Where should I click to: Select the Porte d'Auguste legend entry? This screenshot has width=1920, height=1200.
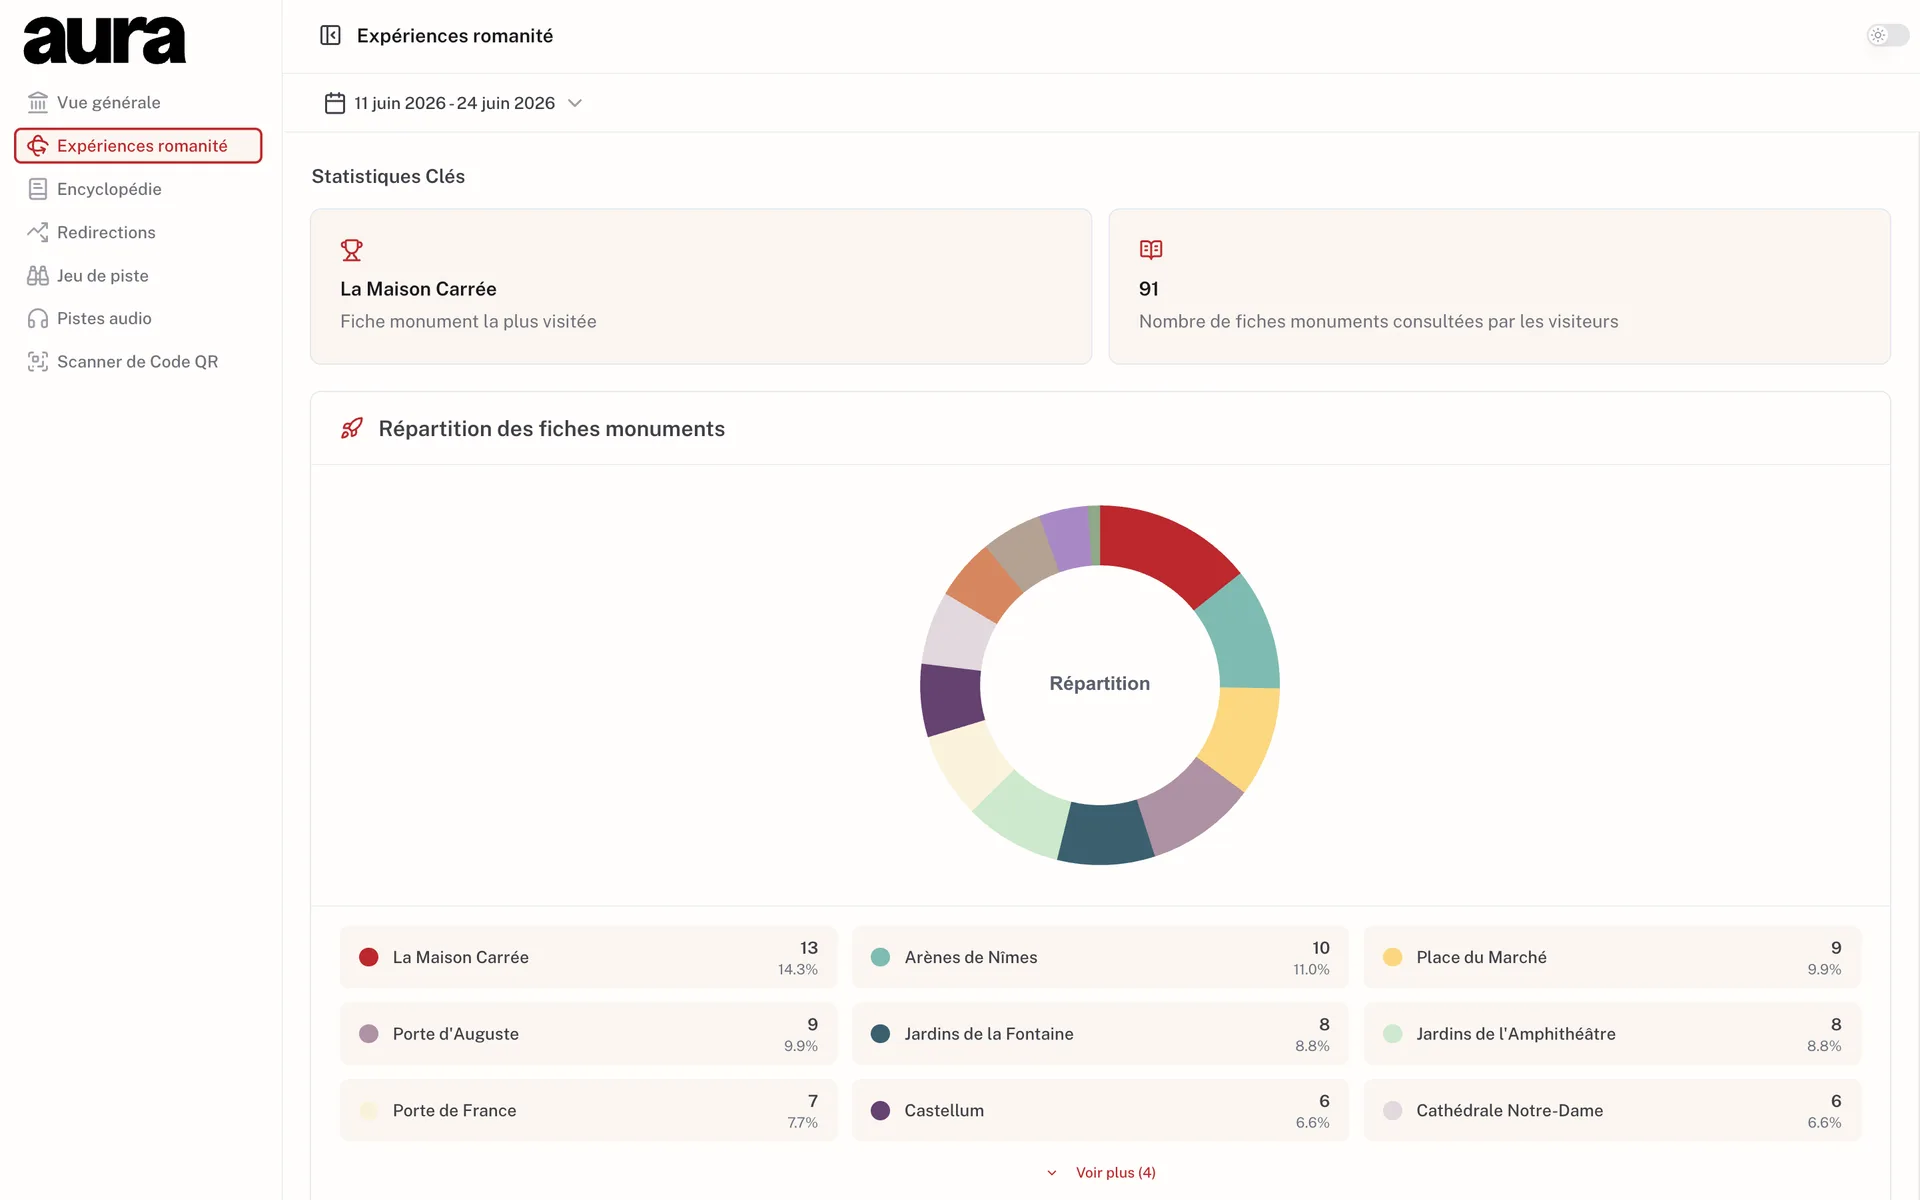pos(588,1034)
